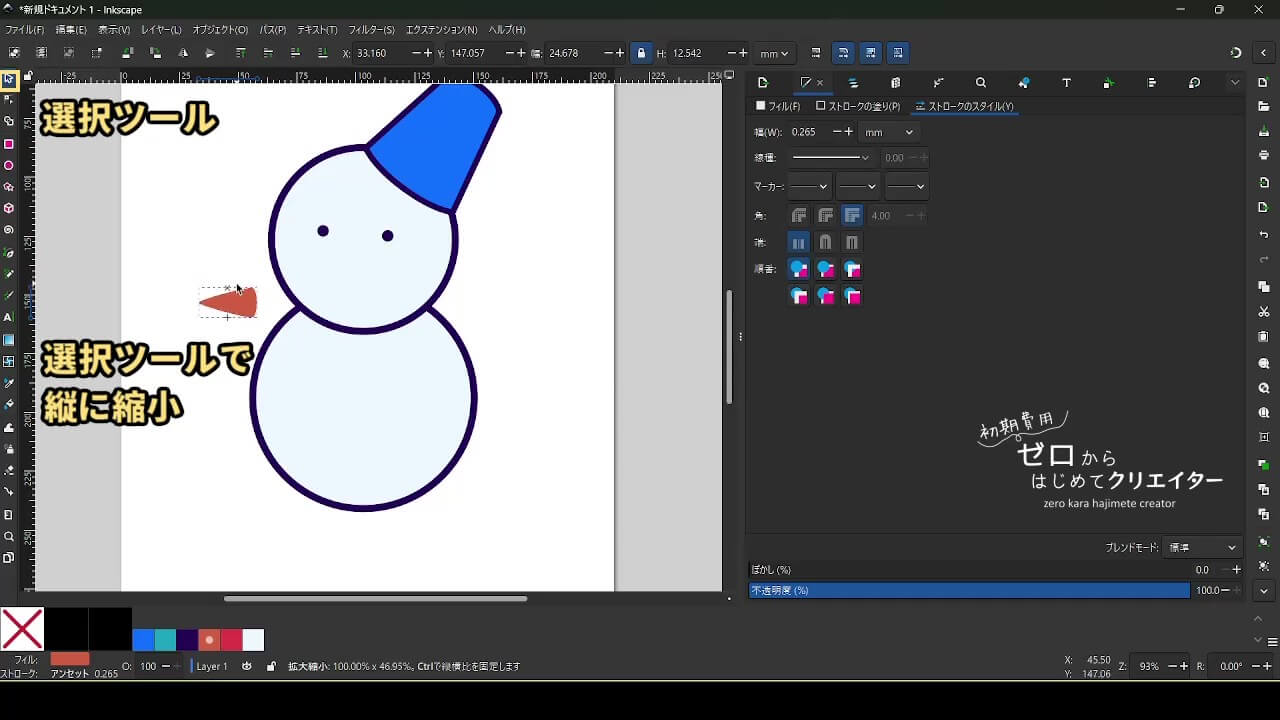Select the square cap button

[x=852, y=242]
